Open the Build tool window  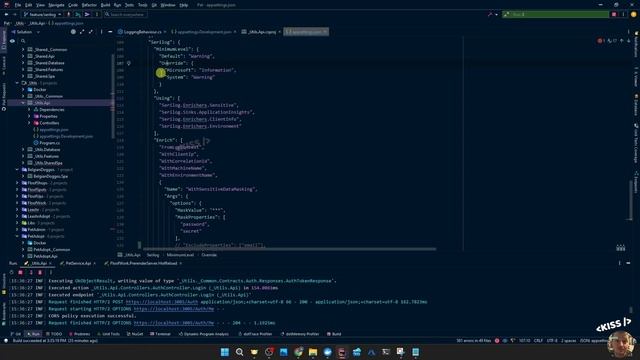(334, 334)
